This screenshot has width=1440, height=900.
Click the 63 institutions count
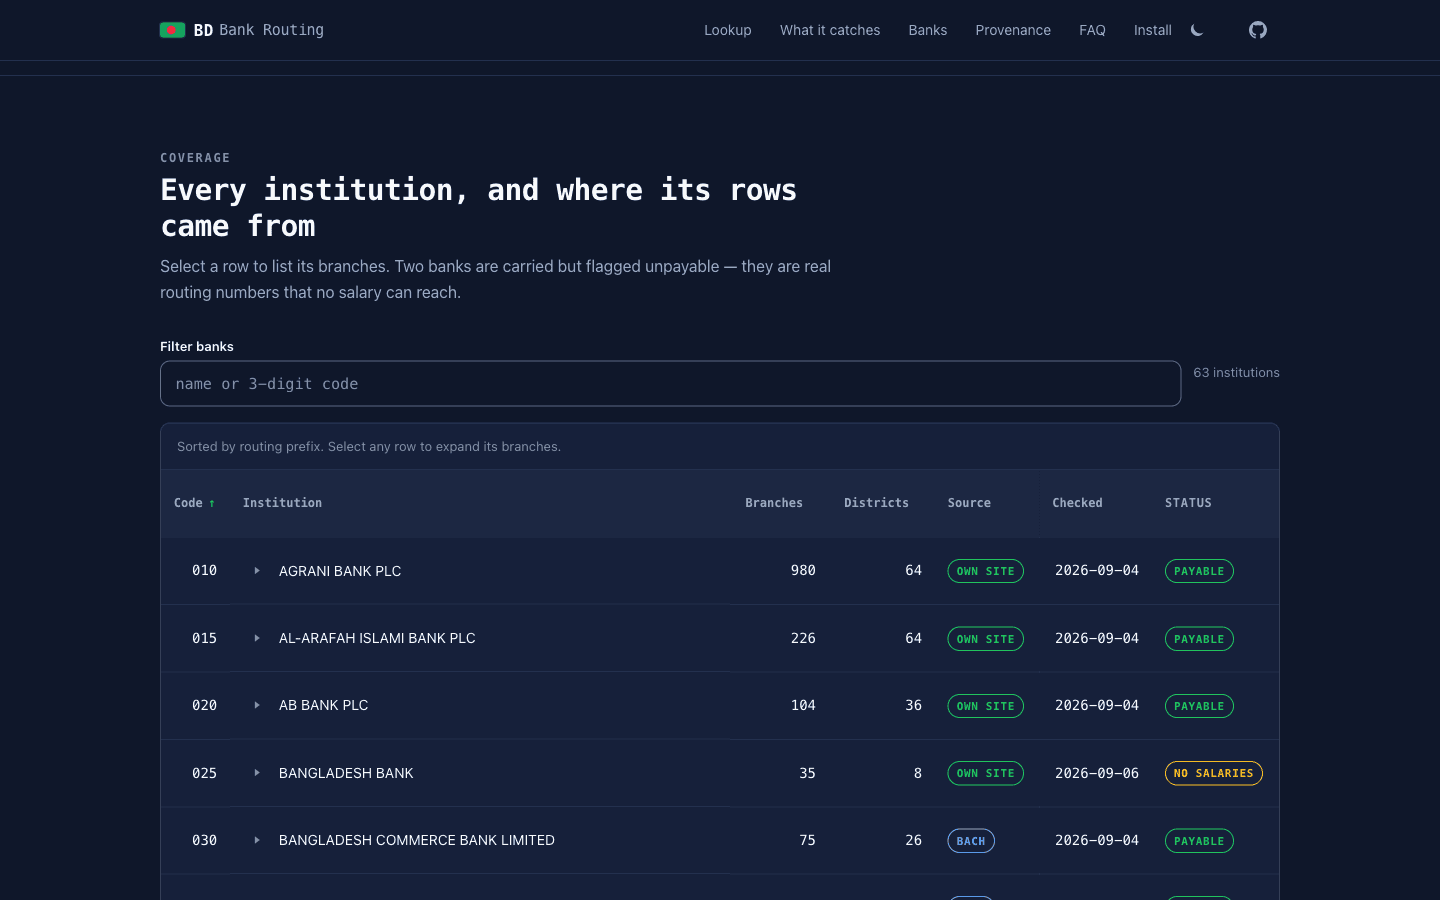(1236, 373)
